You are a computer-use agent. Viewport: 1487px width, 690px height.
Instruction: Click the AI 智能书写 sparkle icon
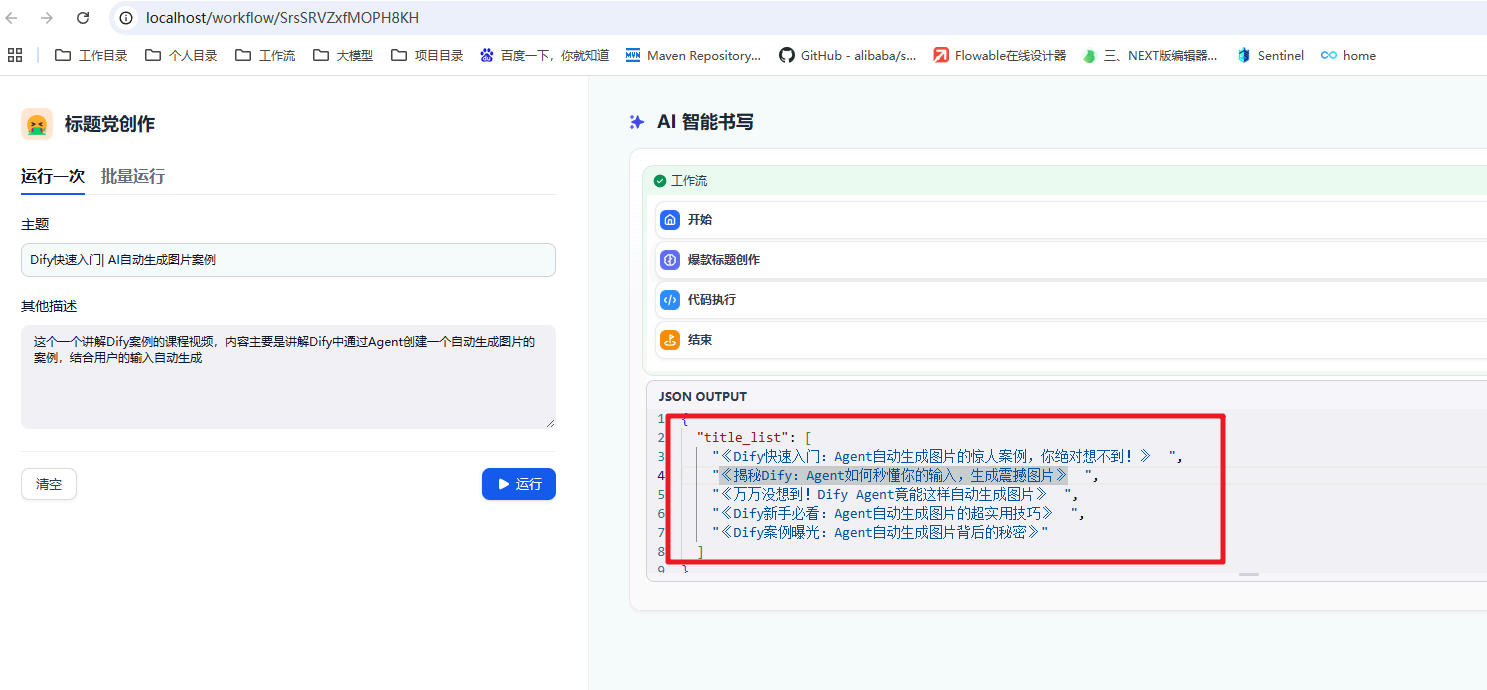(636, 122)
